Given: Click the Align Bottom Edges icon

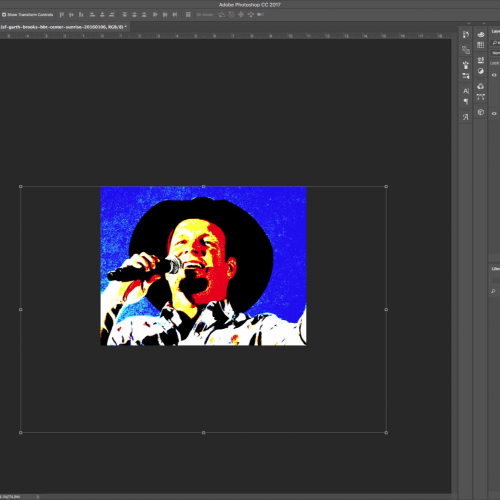Looking at the screenshot, I should tap(81, 15).
